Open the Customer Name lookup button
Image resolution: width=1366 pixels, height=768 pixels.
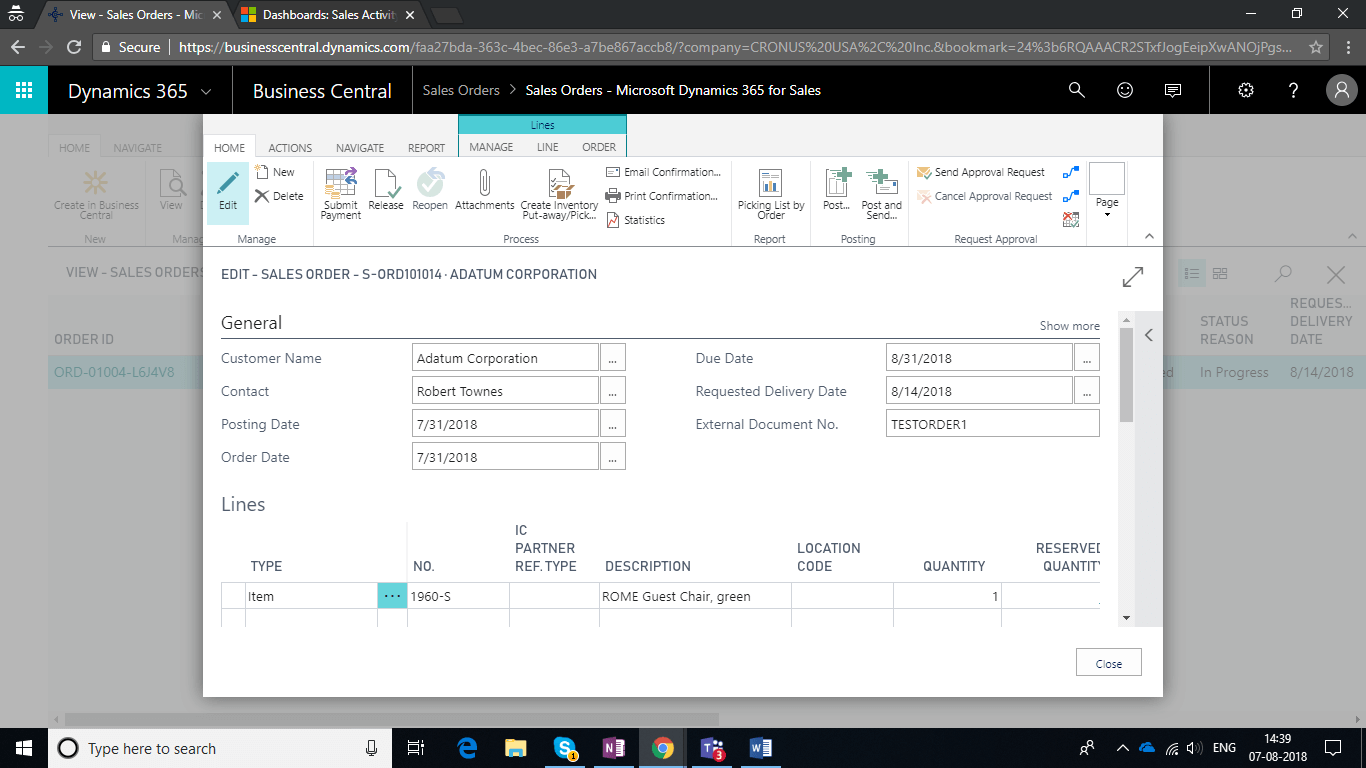point(612,358)
